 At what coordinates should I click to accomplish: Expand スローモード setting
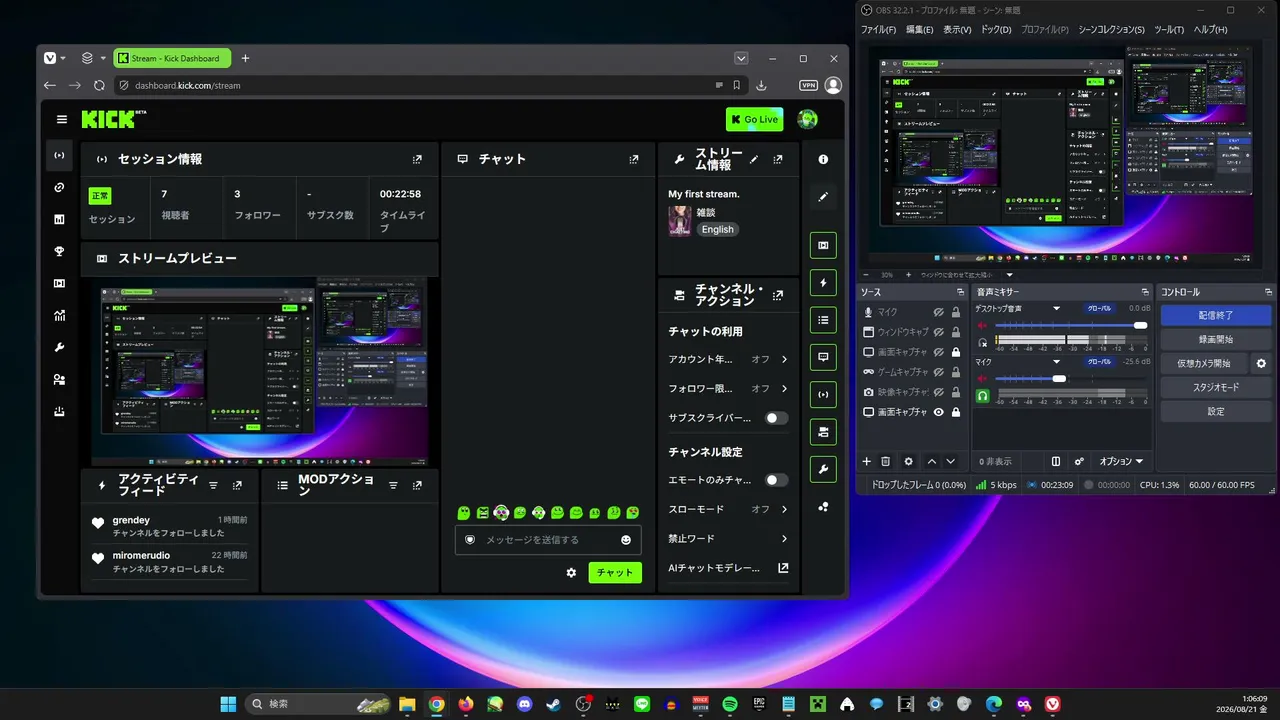coord(784,509)
